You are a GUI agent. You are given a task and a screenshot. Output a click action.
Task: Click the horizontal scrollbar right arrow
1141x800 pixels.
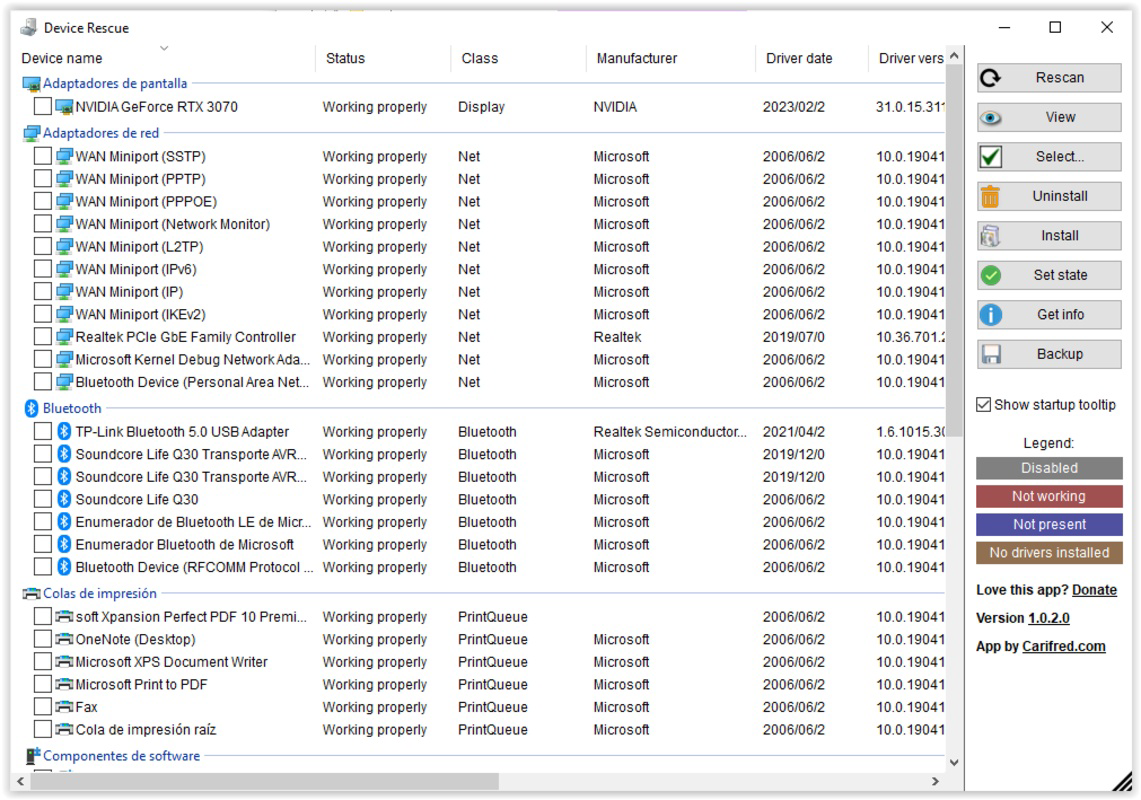936,781
